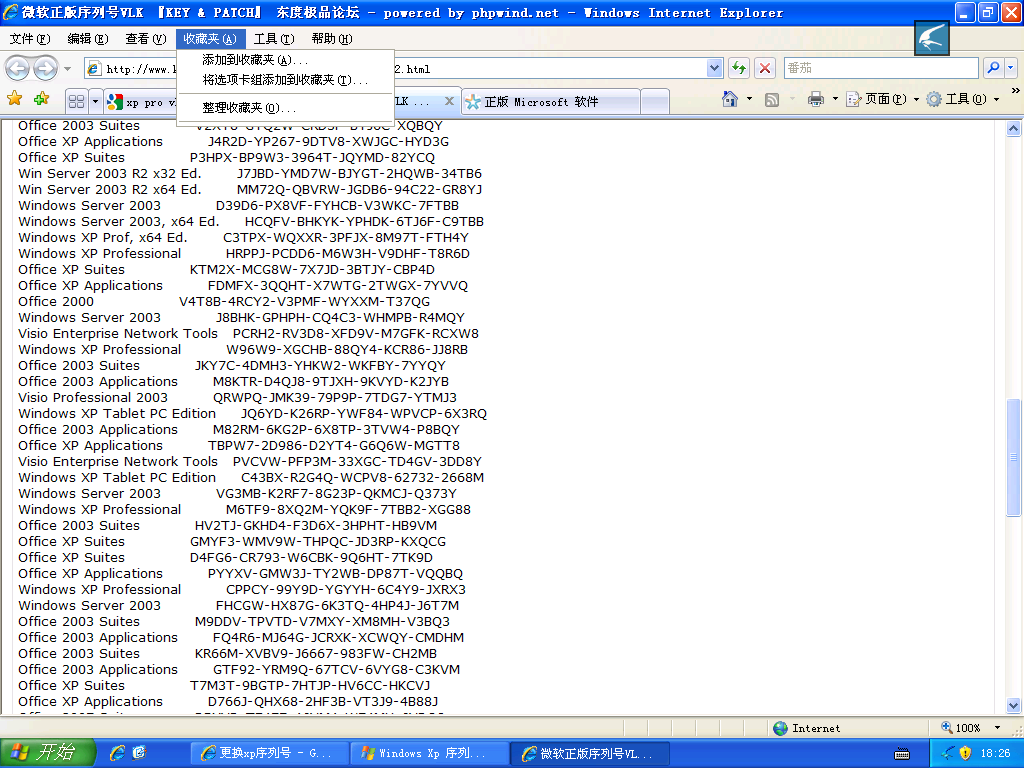
Task: Show more toolbar commands via the chevron
Action: tap(1015, 91)
